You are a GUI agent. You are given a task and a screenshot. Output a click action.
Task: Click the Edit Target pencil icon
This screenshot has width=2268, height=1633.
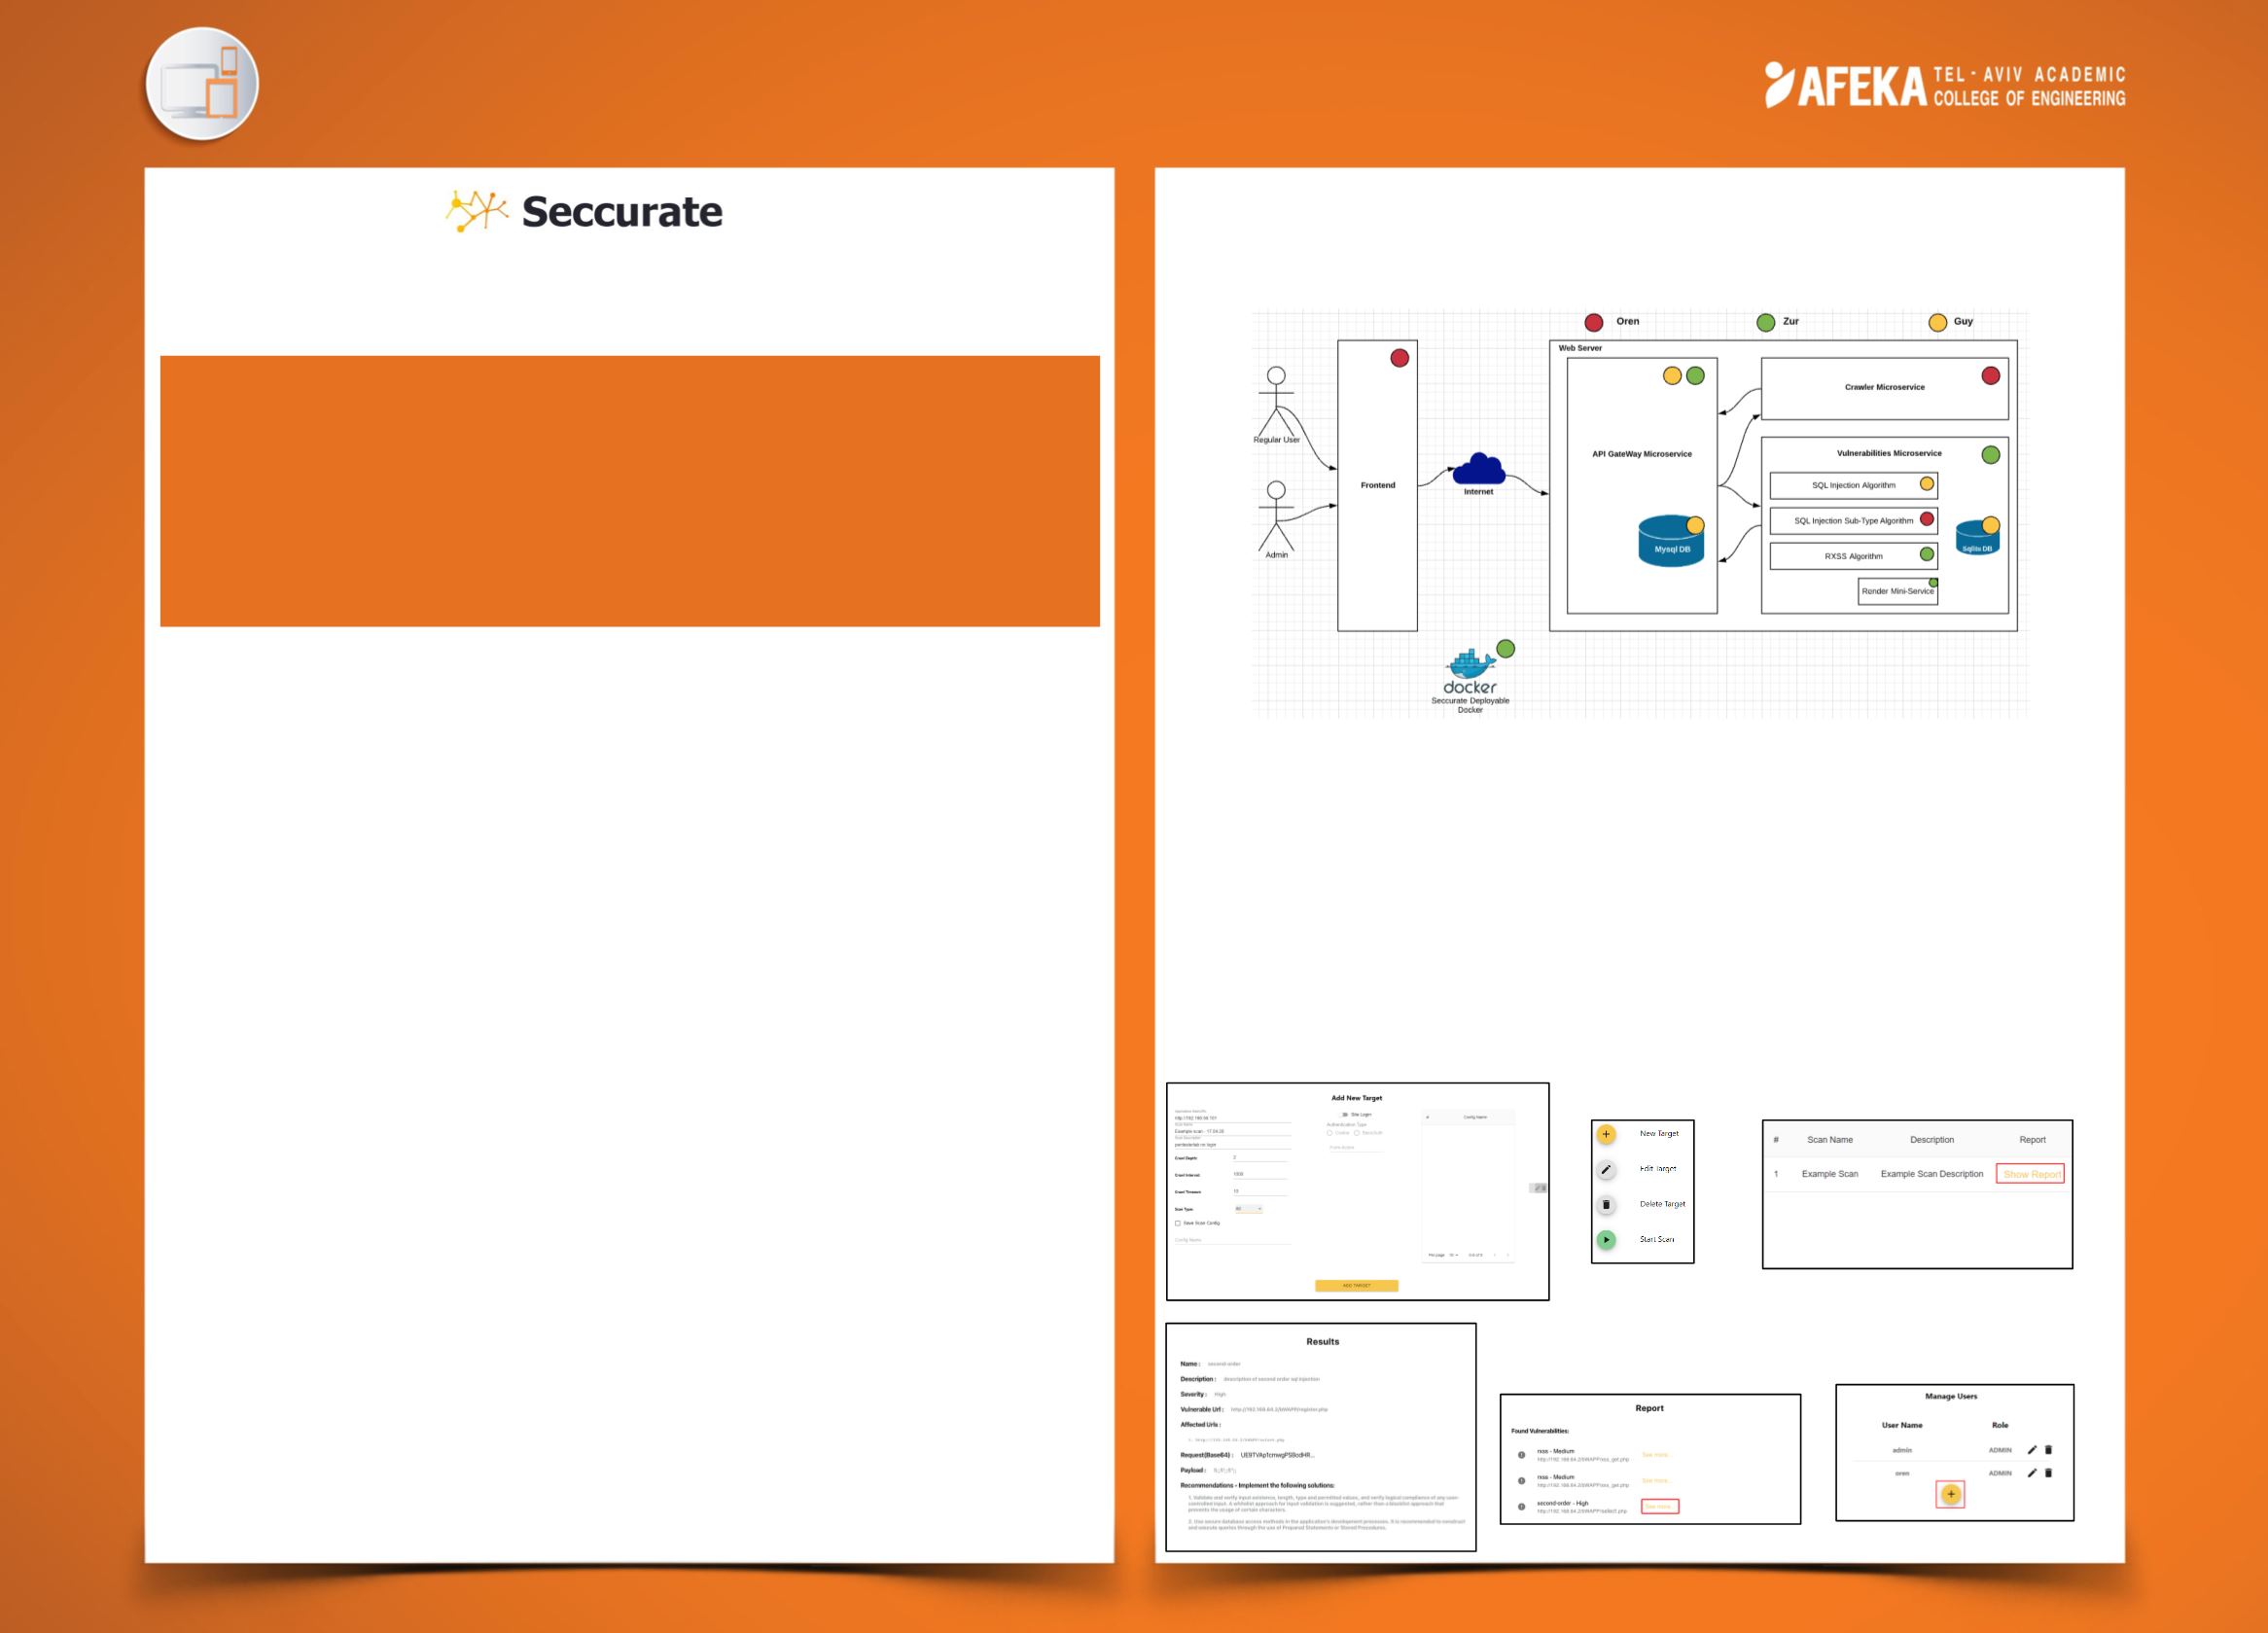pyautogui.click(x=1606, y=1169)
